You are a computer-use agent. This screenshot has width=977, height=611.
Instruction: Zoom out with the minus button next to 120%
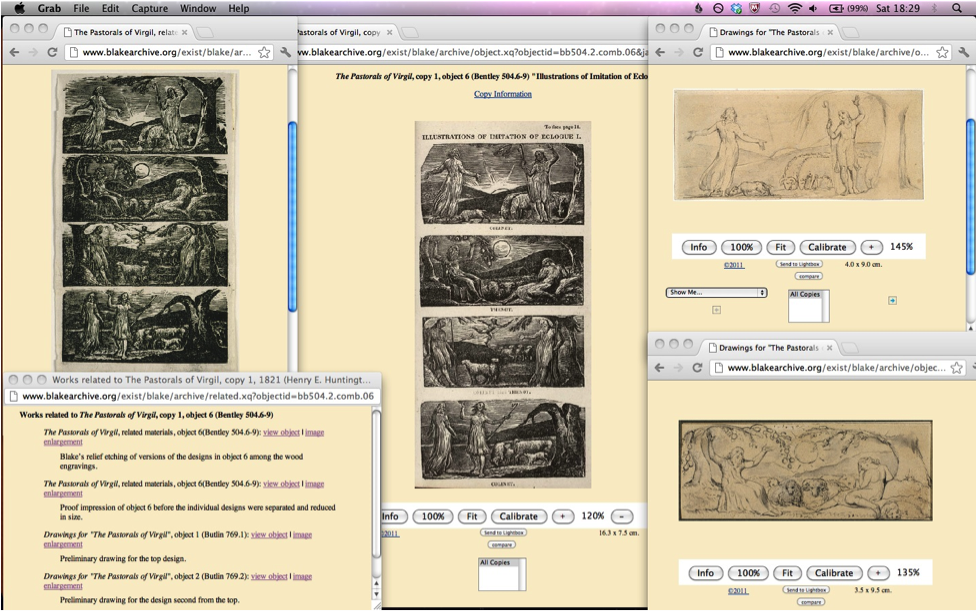point(622,516)
